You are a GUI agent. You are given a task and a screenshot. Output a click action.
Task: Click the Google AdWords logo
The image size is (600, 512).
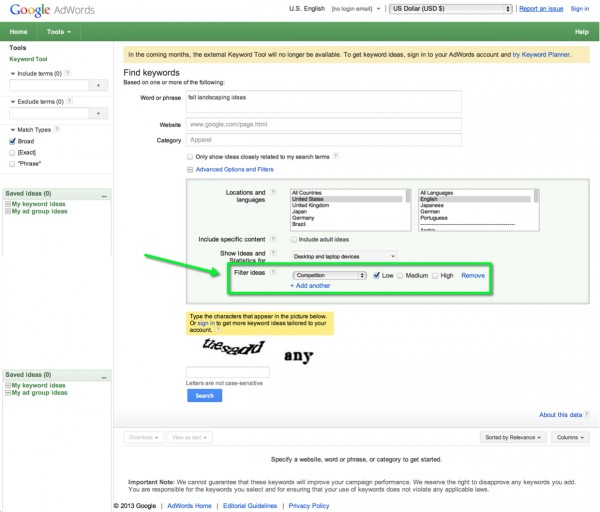click(52, 10)
